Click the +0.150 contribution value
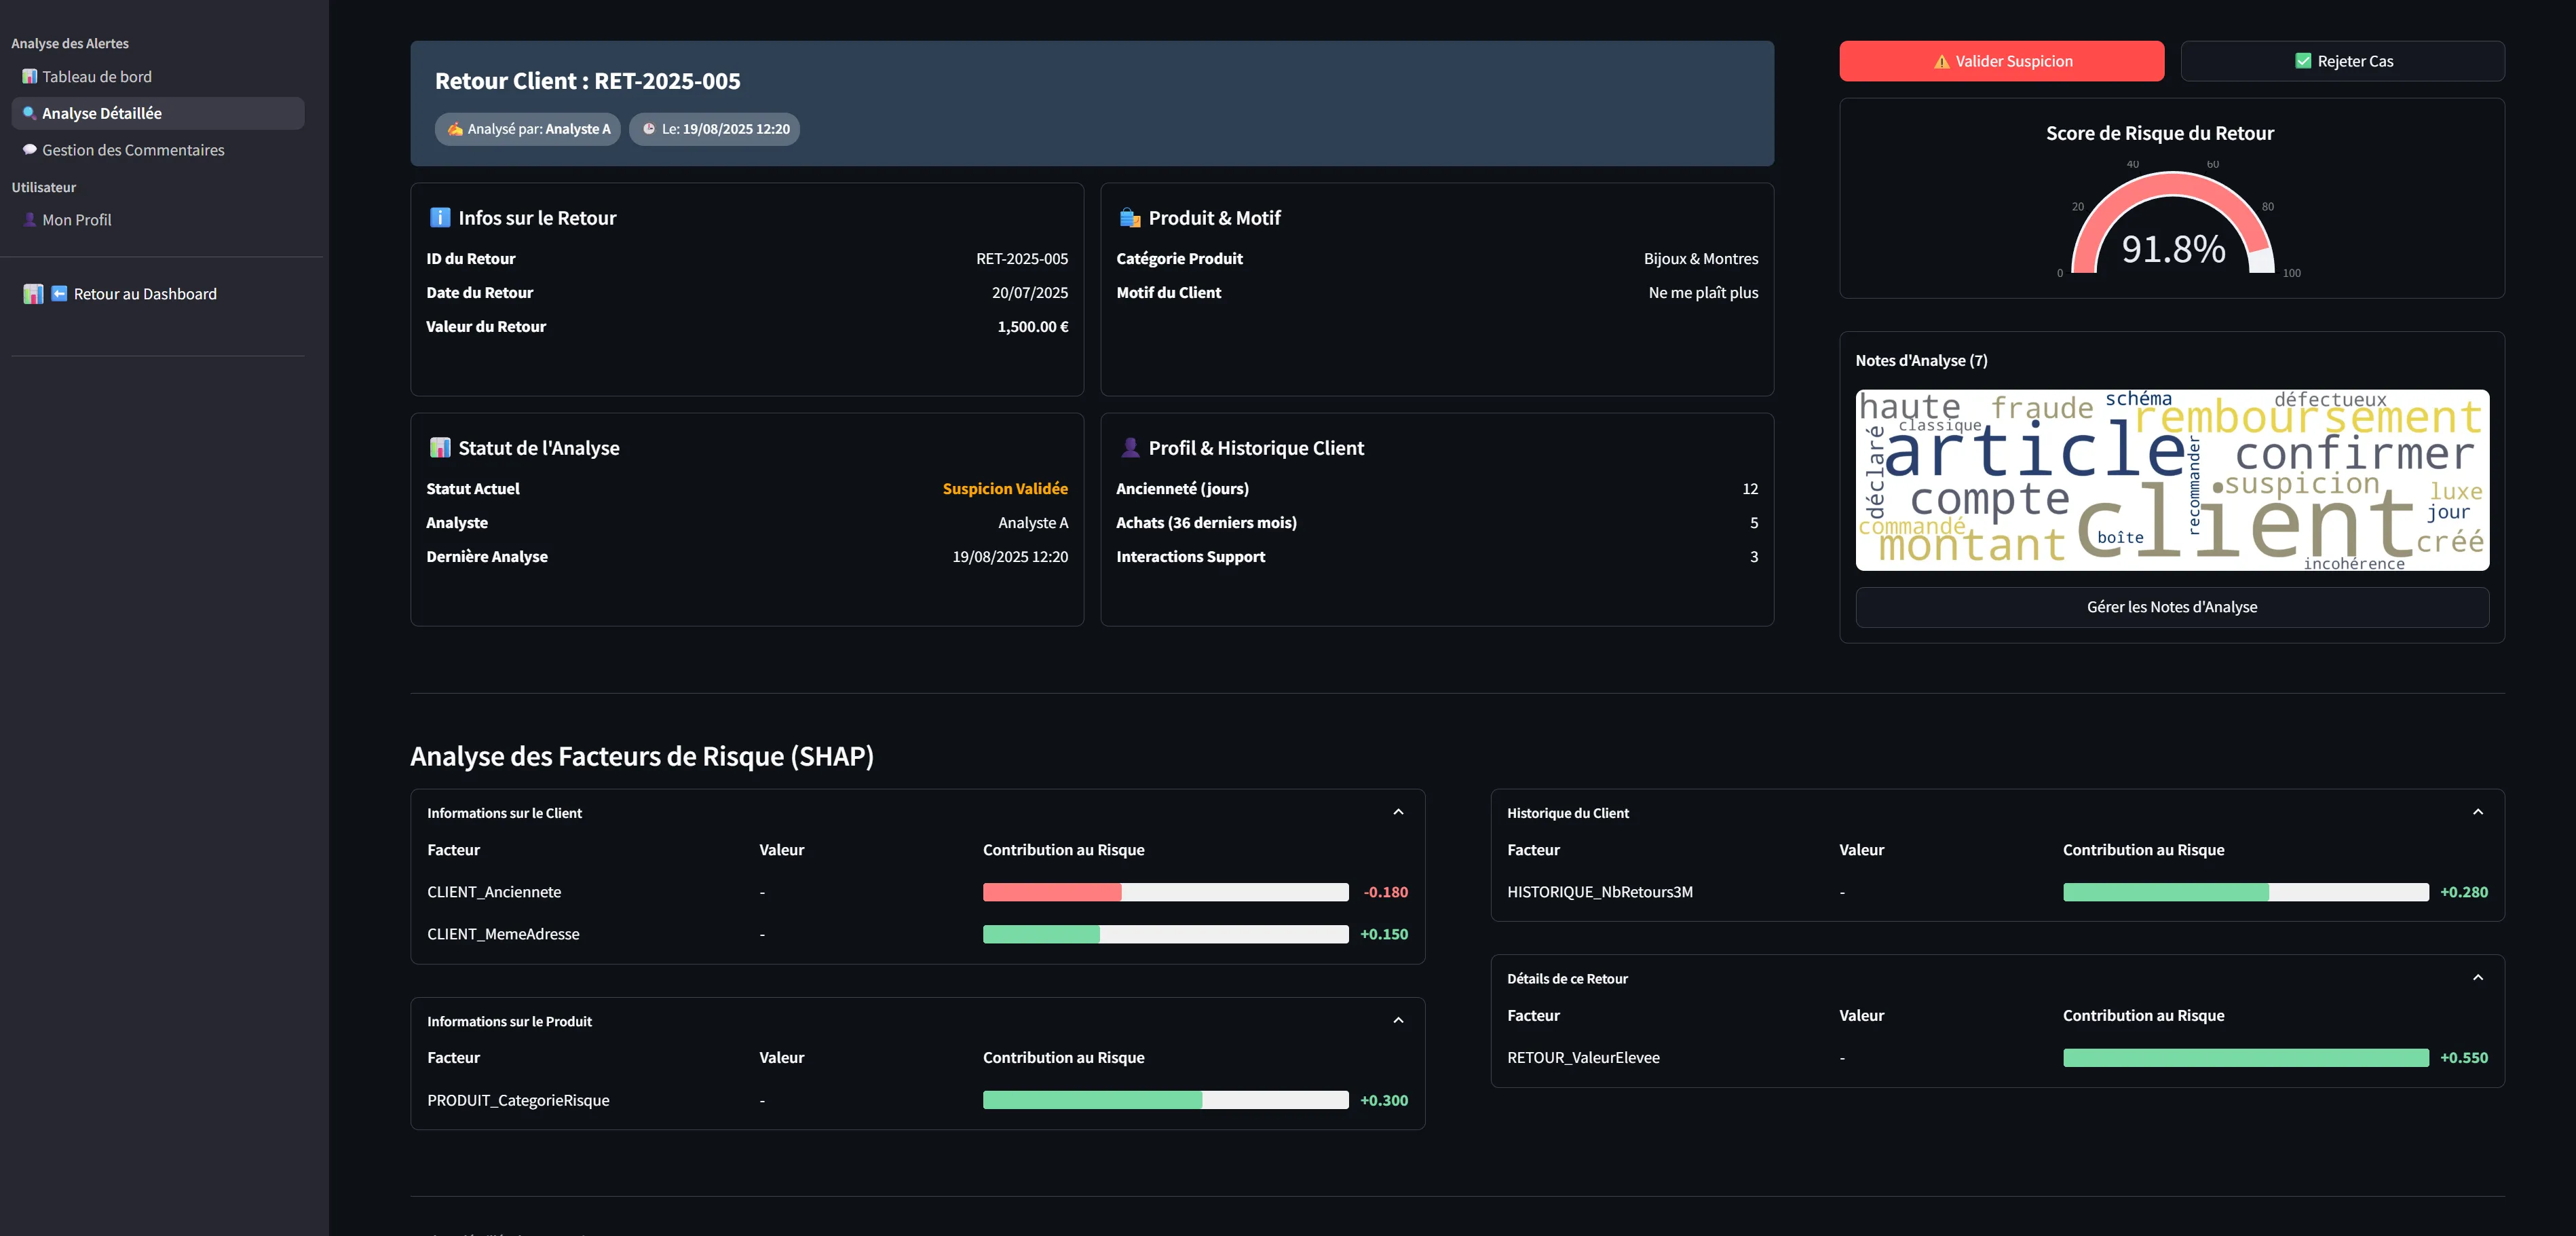The image size is (2576, 1236). [x=1384, y=934]
